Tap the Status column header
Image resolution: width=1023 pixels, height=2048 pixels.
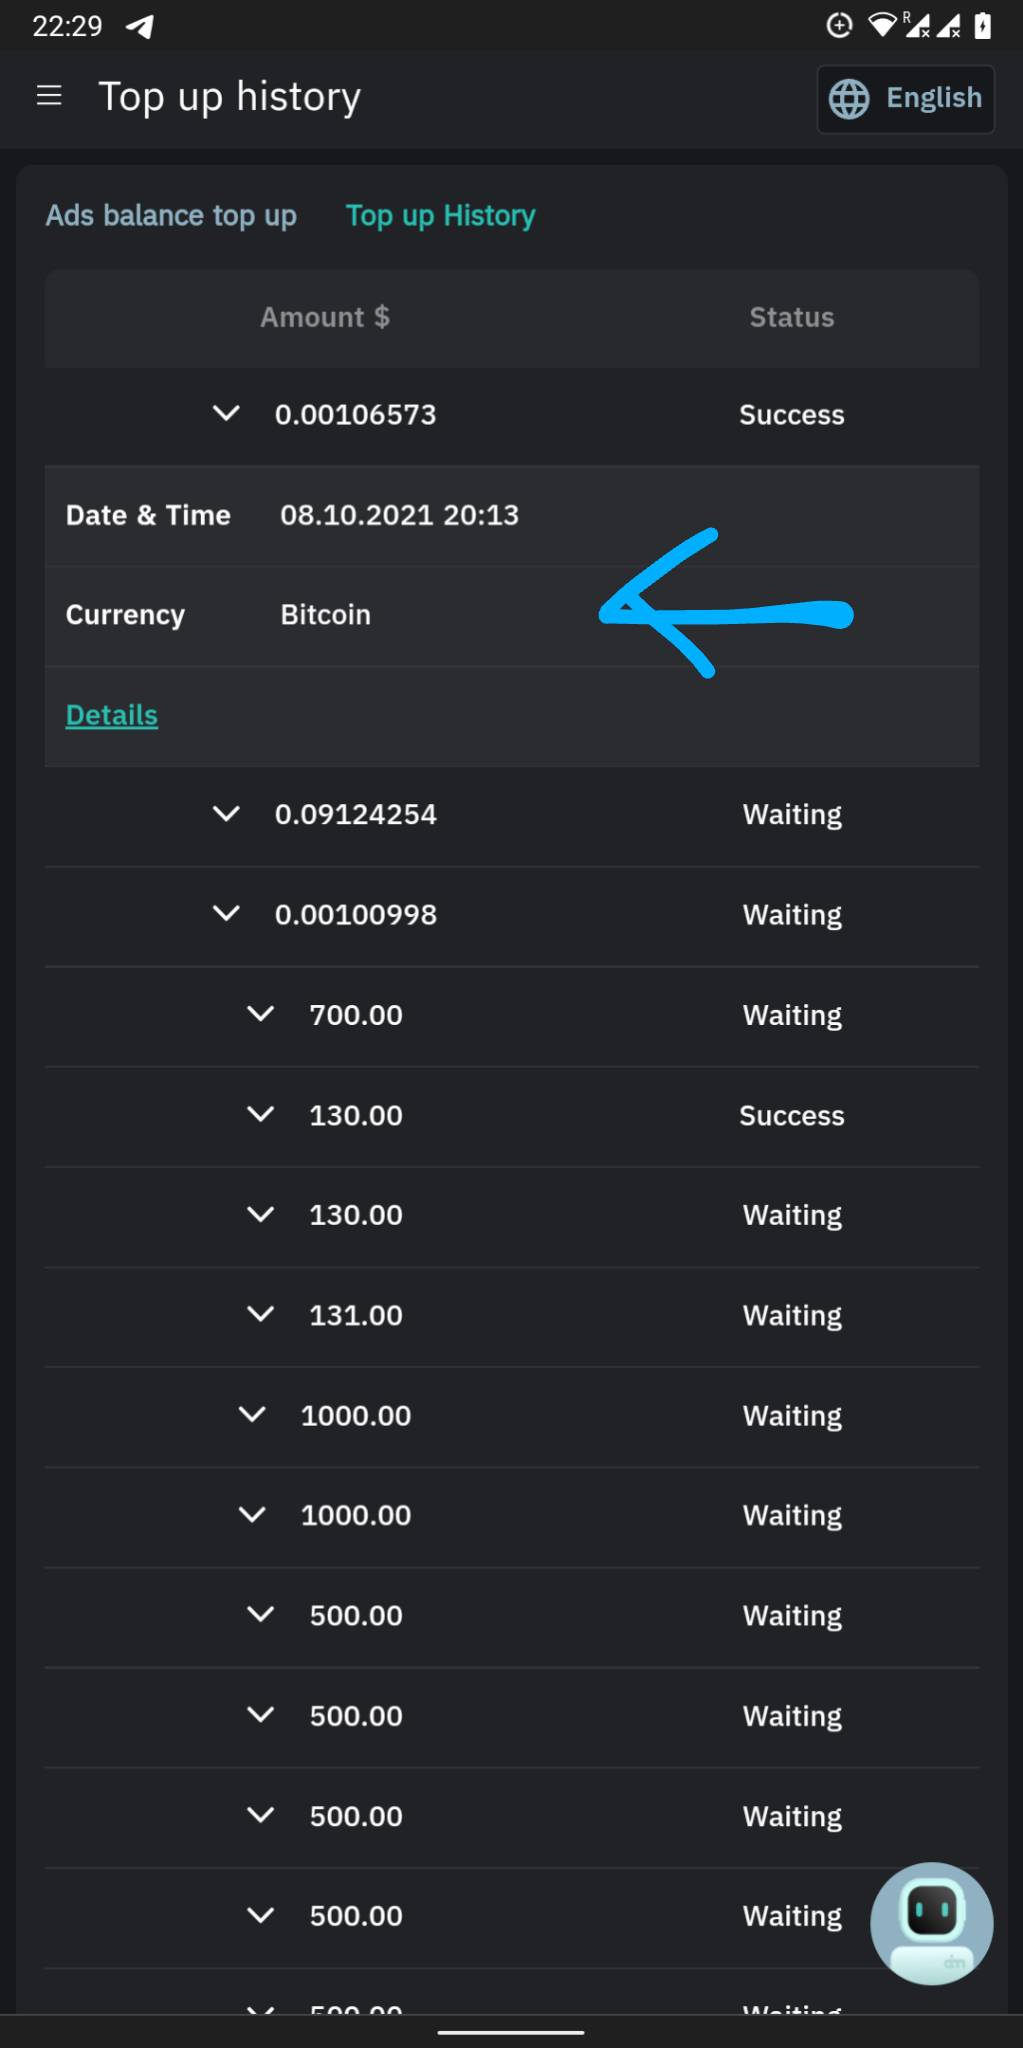click(791, 317)
